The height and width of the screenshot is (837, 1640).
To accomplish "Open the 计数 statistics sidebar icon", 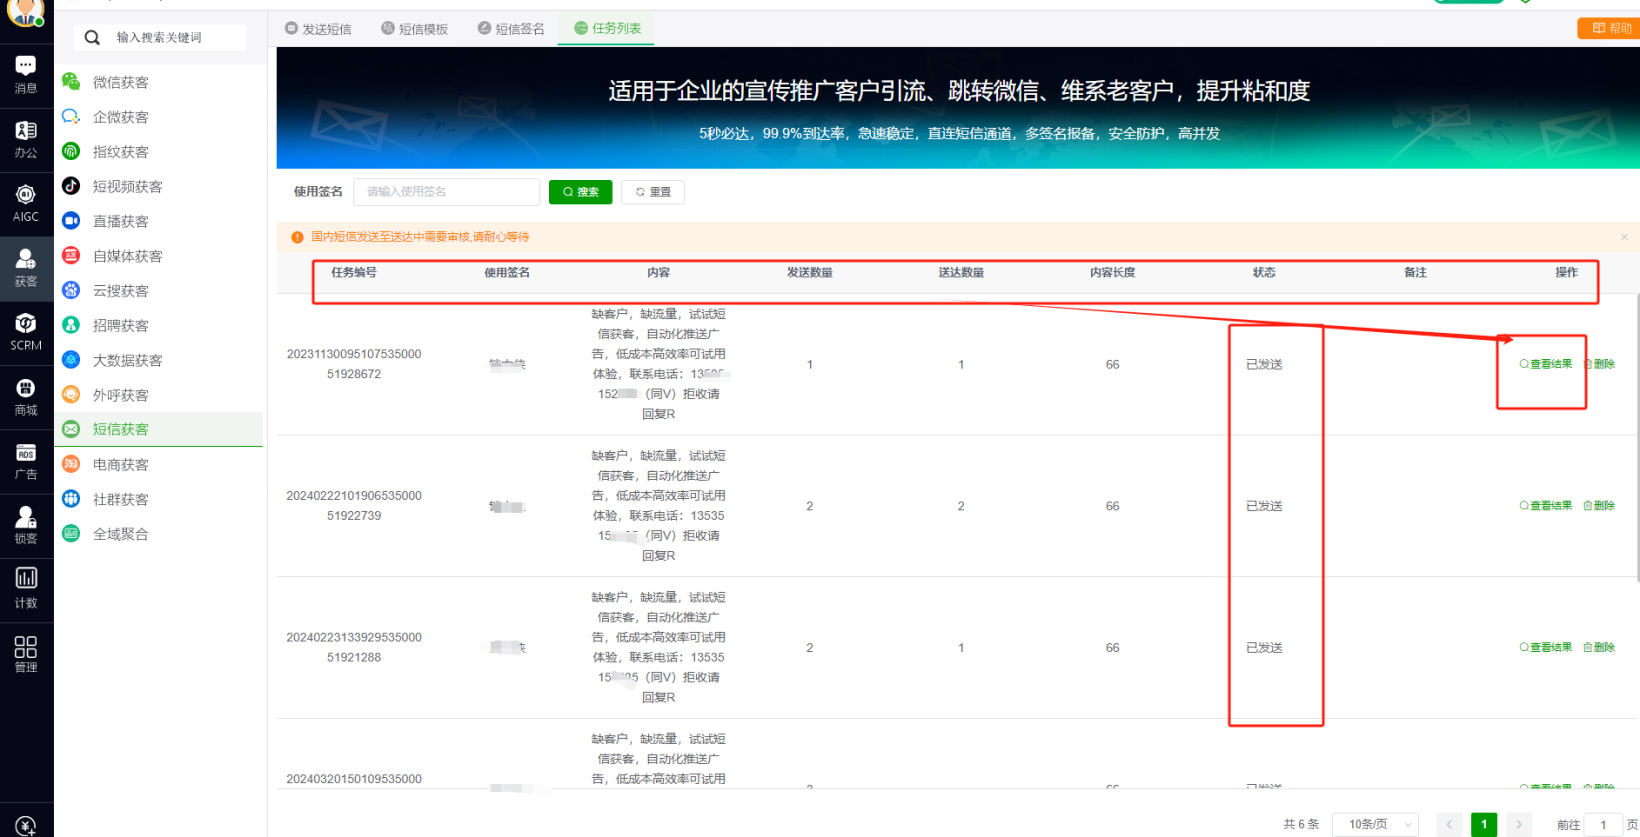I will [x=26, y=589].
